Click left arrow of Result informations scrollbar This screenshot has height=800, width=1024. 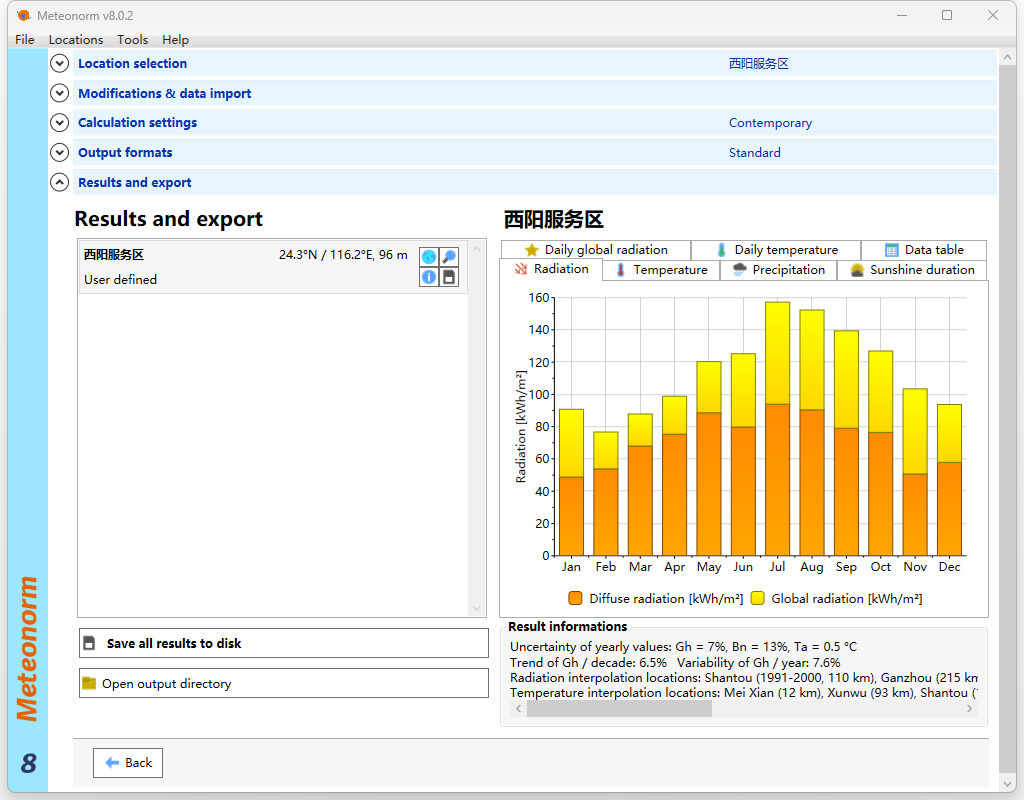pyautogui.click(x=519, y=709)
